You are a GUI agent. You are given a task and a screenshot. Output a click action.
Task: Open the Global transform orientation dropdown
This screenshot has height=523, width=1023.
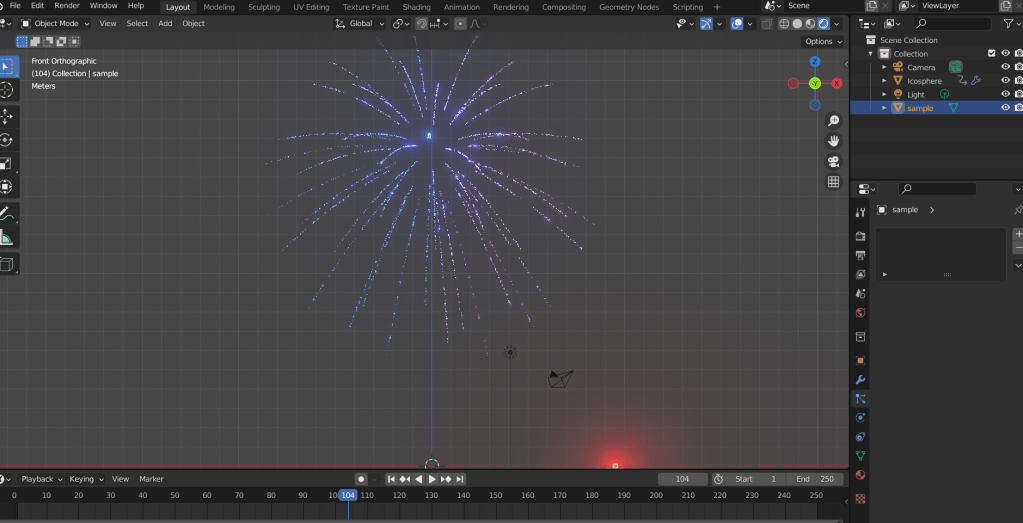click(361, 23)
